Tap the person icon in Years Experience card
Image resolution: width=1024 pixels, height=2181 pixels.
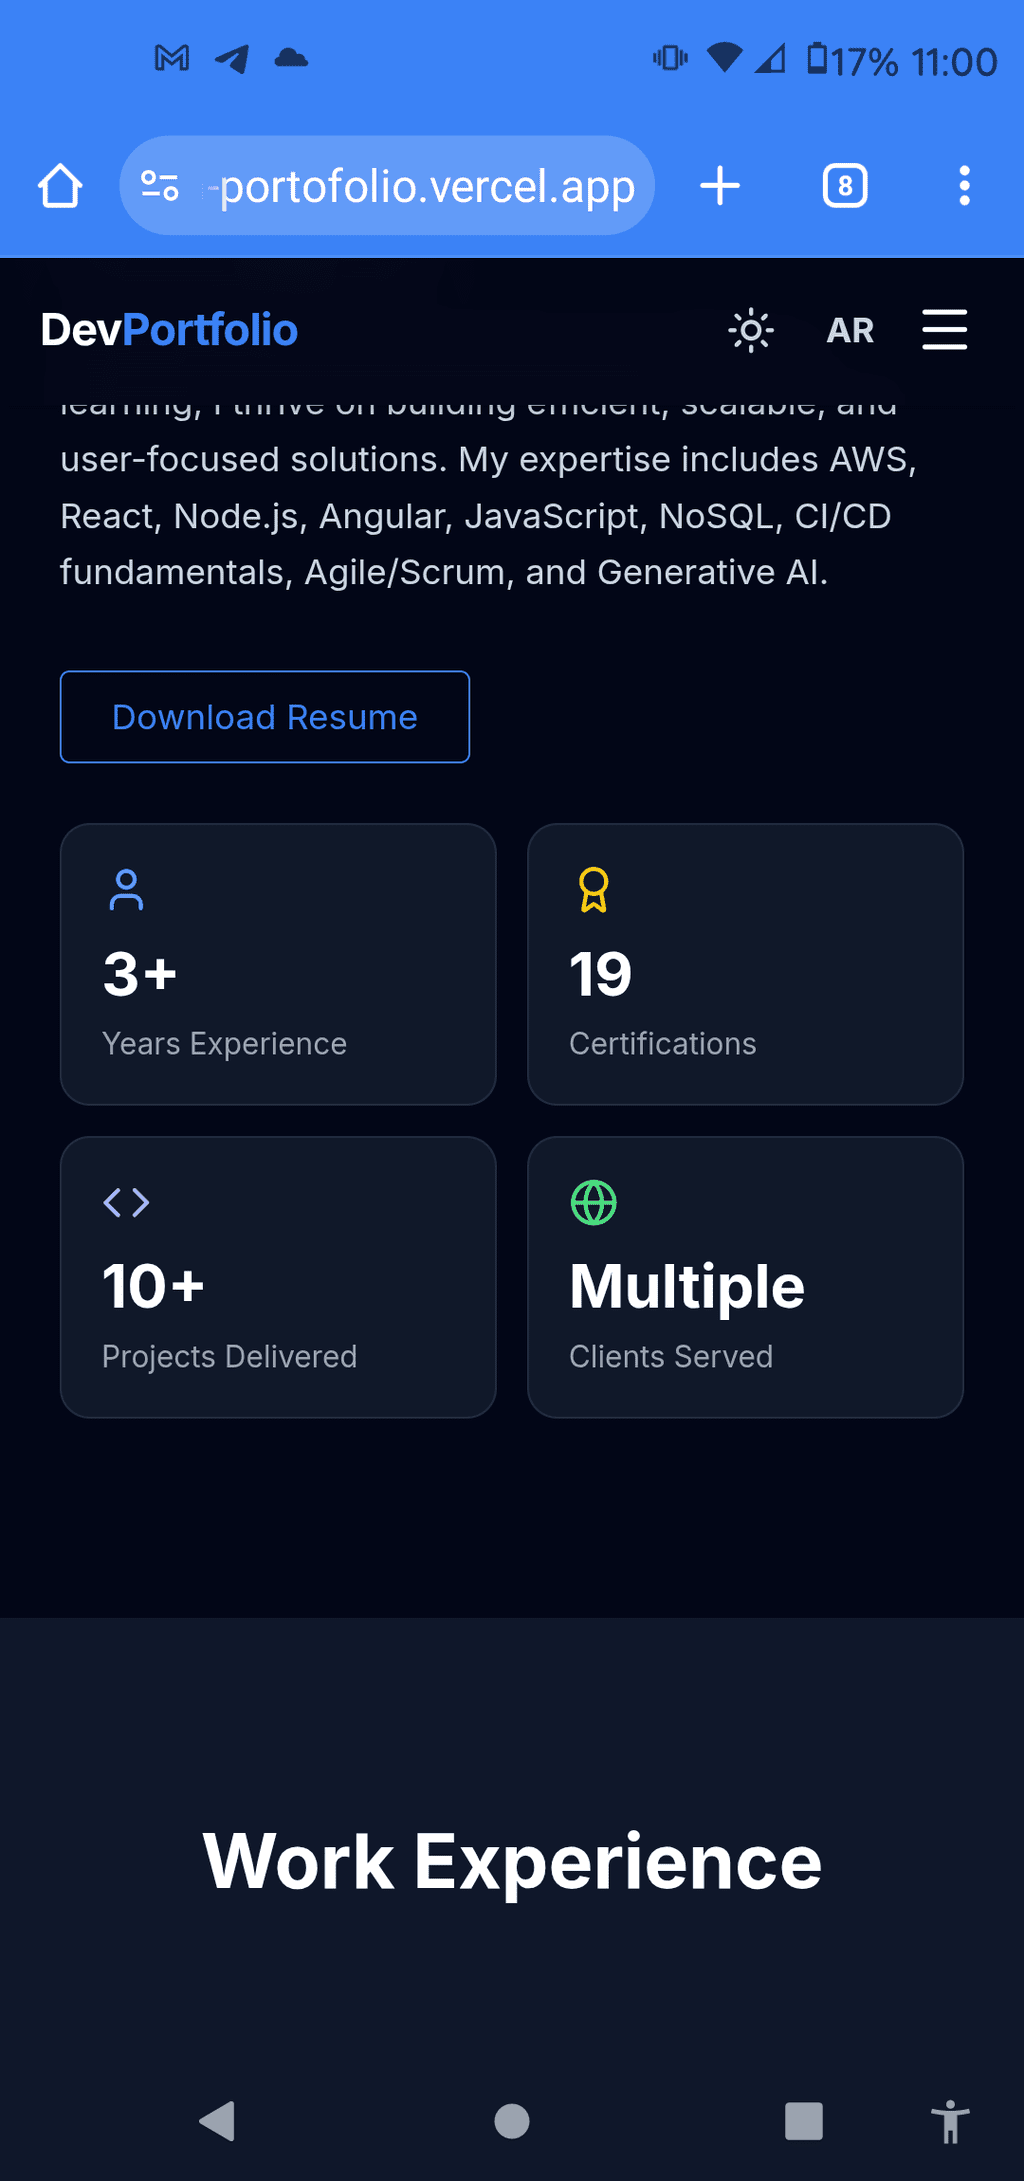[126, 890]
